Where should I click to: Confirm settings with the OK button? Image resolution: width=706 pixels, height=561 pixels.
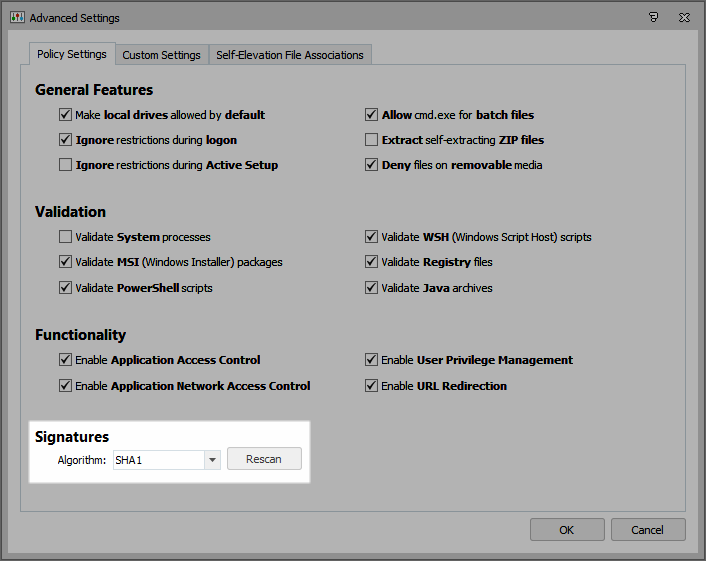click(567, 529)
